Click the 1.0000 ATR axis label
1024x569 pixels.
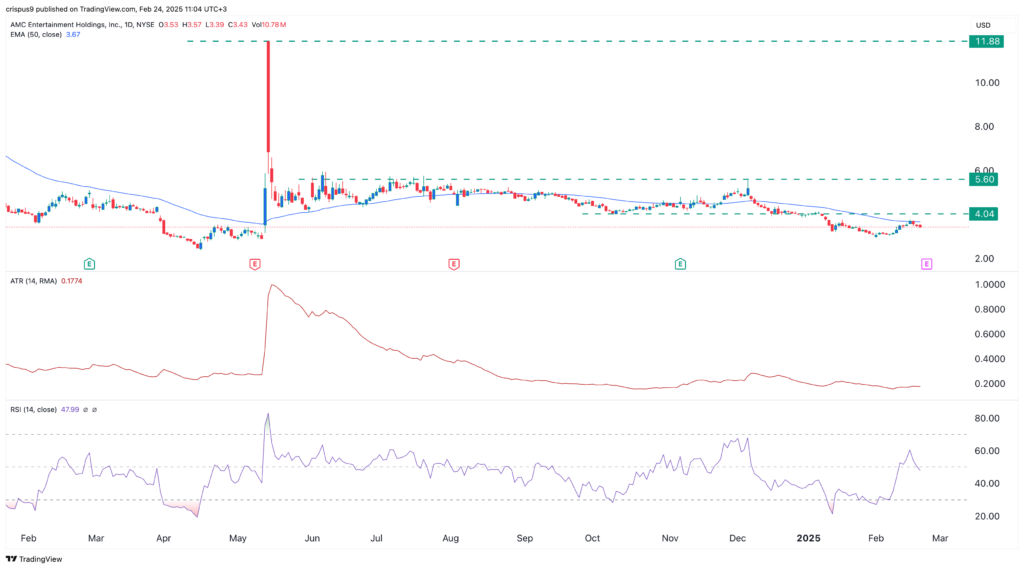click(989, 285)
